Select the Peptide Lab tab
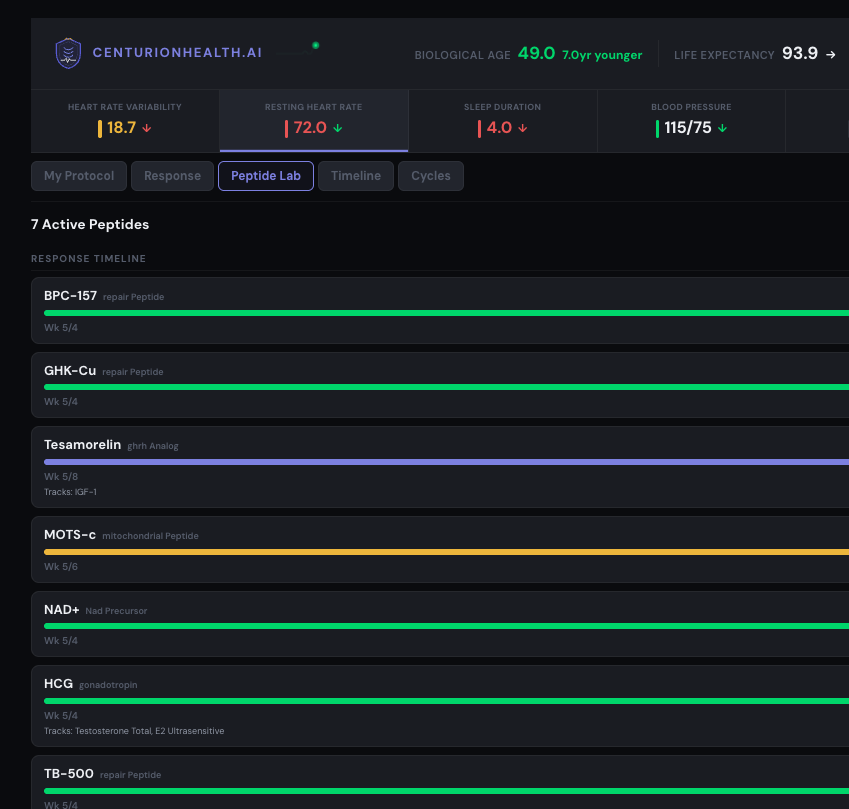This screenshot has height=809, width=849. pyautogui.click(x=266, y=176)
